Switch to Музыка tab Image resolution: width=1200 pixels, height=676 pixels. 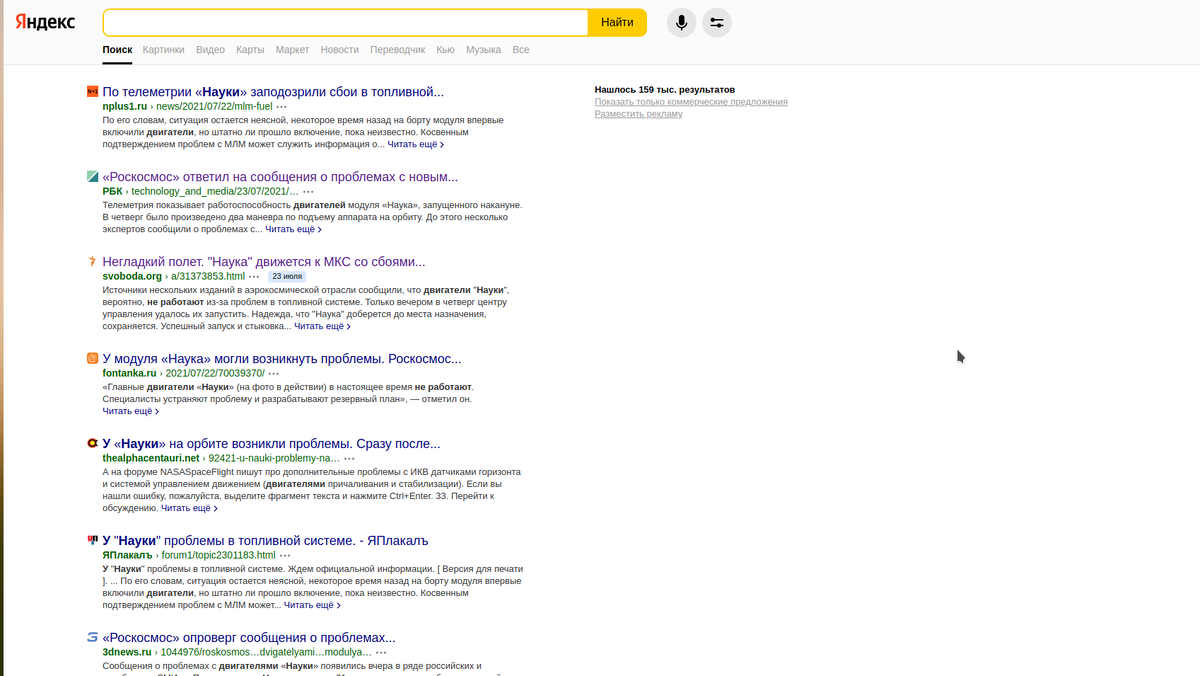click(483, 50)
